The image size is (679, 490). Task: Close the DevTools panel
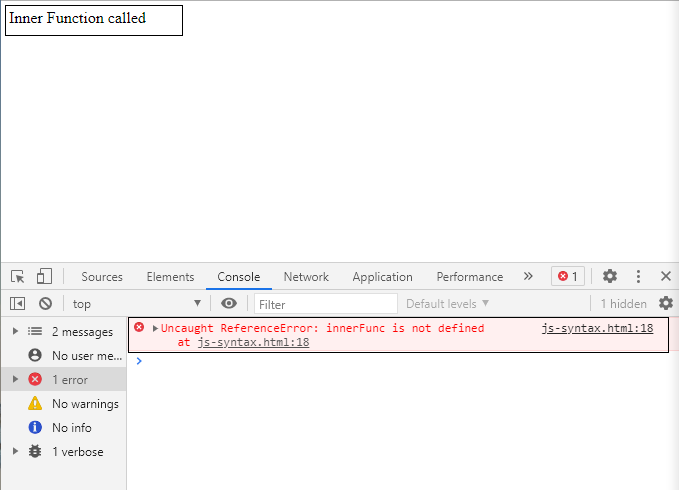click(666, 277)
